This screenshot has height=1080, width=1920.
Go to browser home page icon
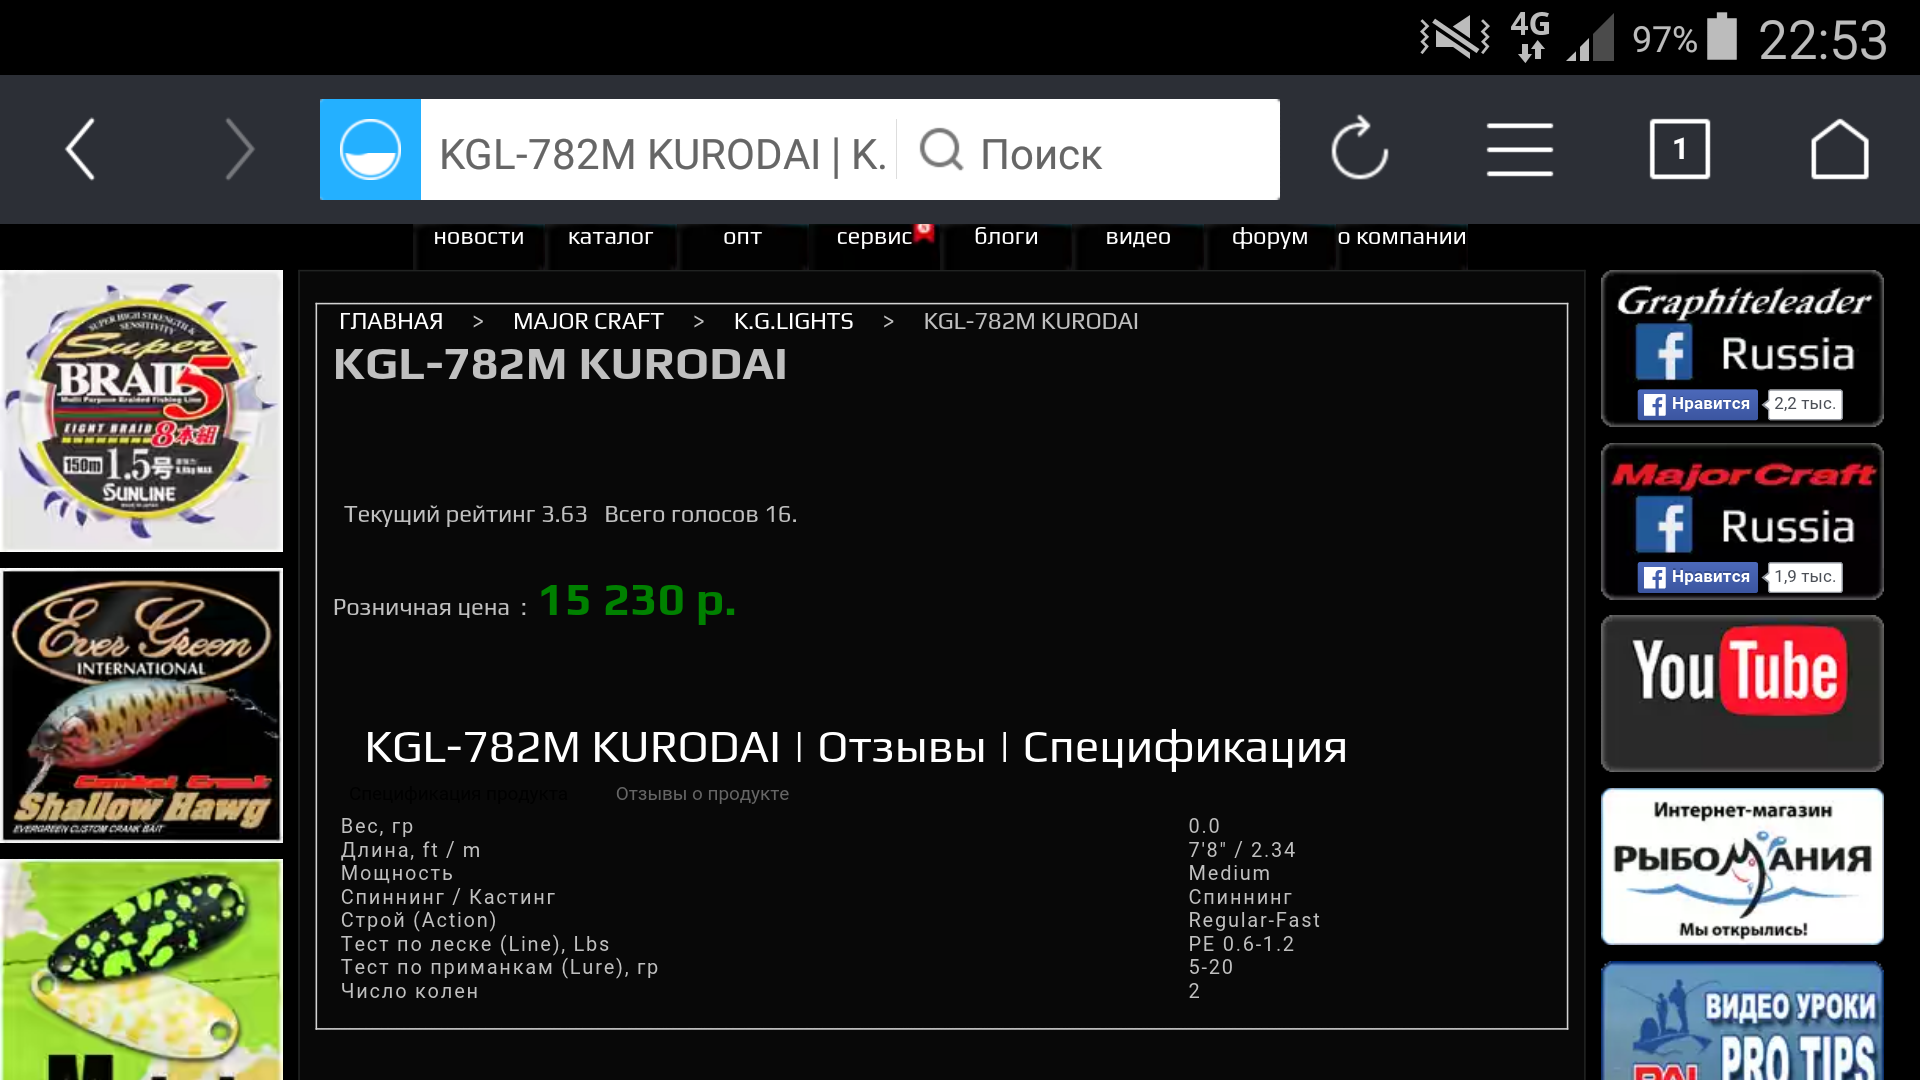(x=1839, y=150)
